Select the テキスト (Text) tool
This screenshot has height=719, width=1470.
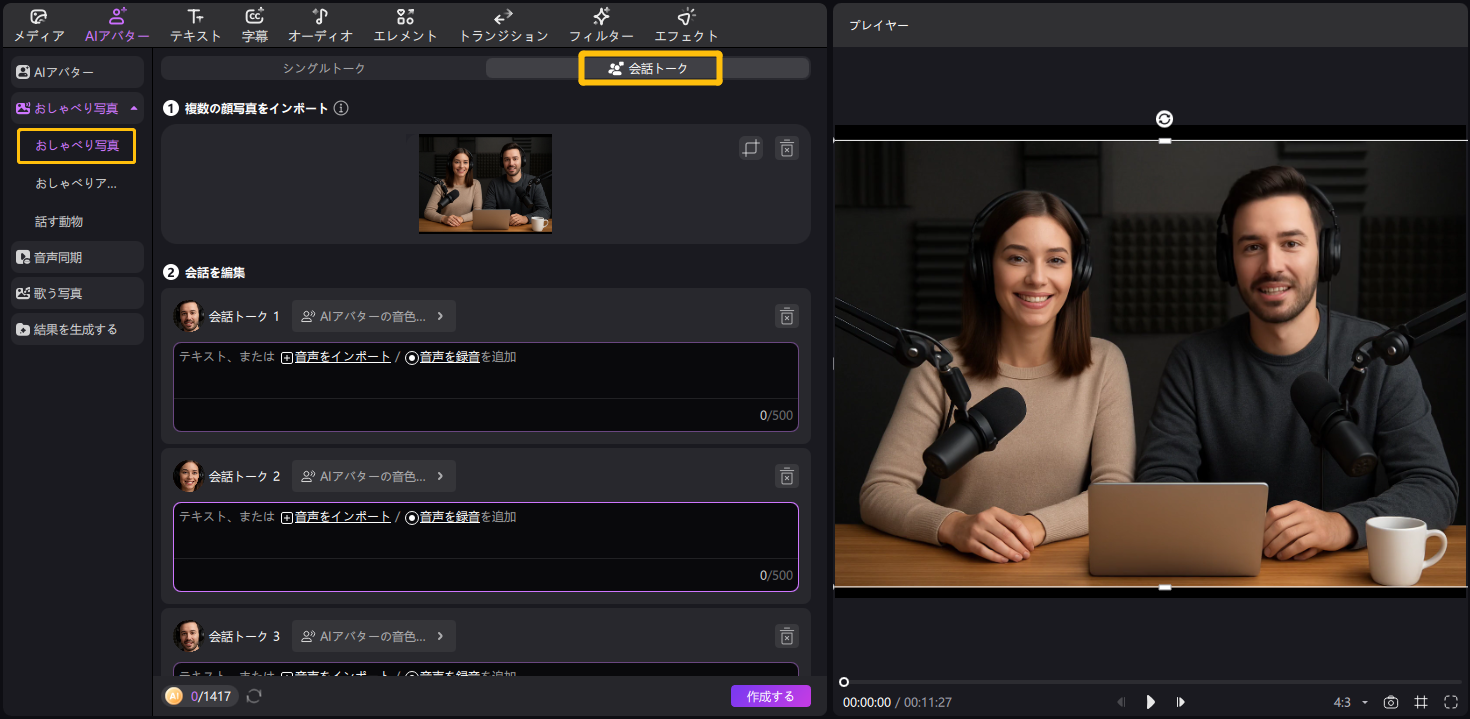tap(196, 26)
